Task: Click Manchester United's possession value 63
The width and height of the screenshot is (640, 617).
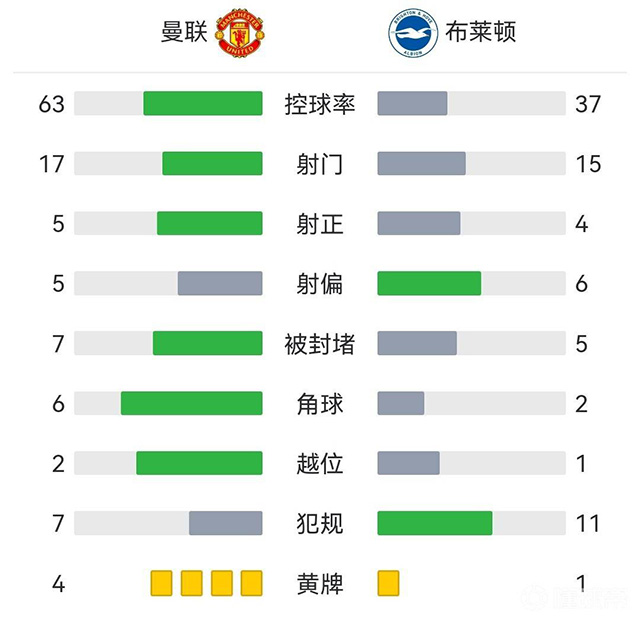Action: 51,103
